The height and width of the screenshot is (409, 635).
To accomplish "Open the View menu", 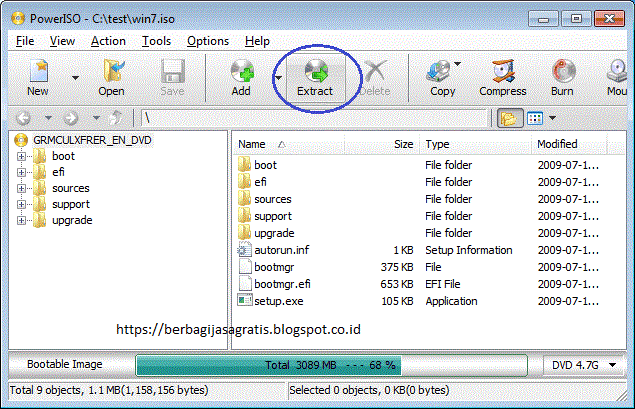I will 62,41.
